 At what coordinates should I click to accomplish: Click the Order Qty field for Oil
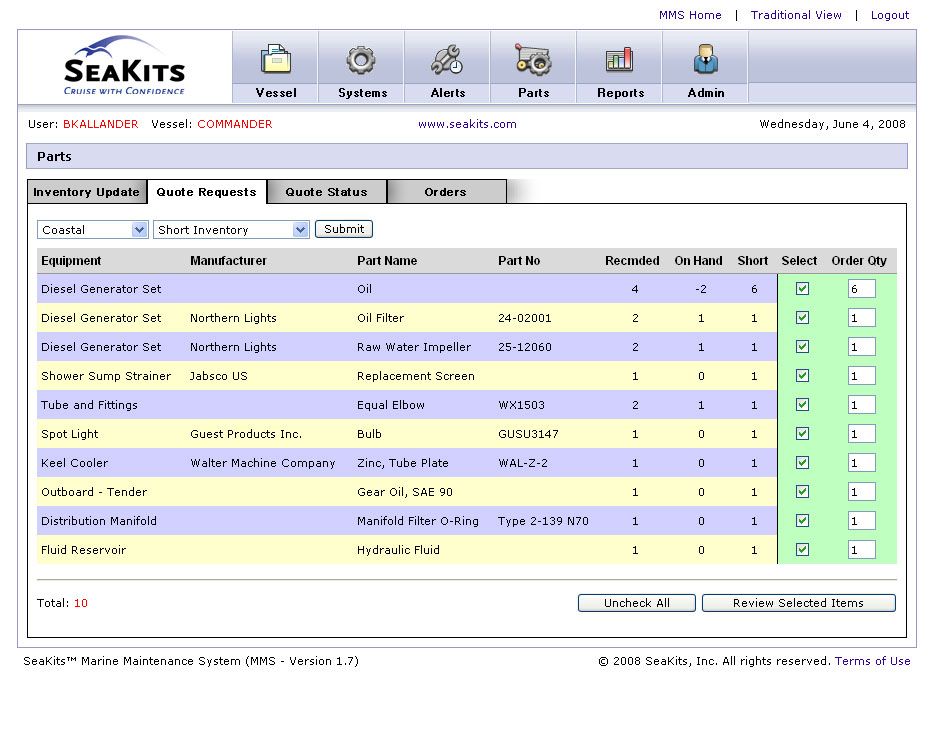point(861,289)
